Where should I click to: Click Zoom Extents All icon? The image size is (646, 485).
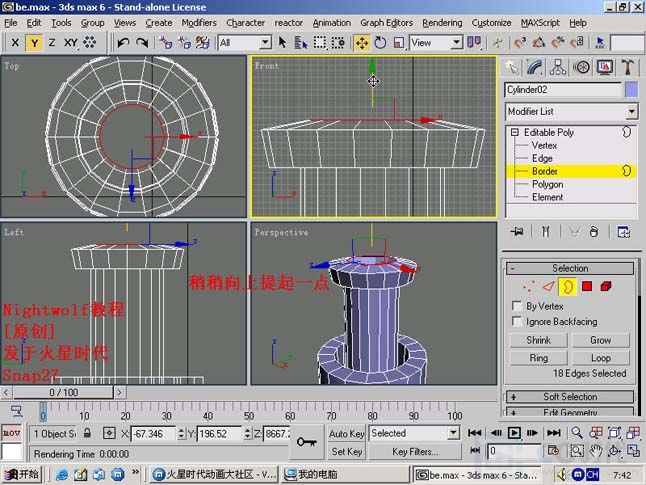point(633,433)
